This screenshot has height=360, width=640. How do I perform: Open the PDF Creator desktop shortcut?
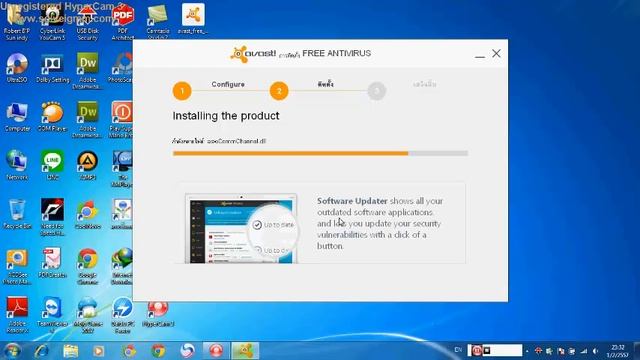[52, 263]
